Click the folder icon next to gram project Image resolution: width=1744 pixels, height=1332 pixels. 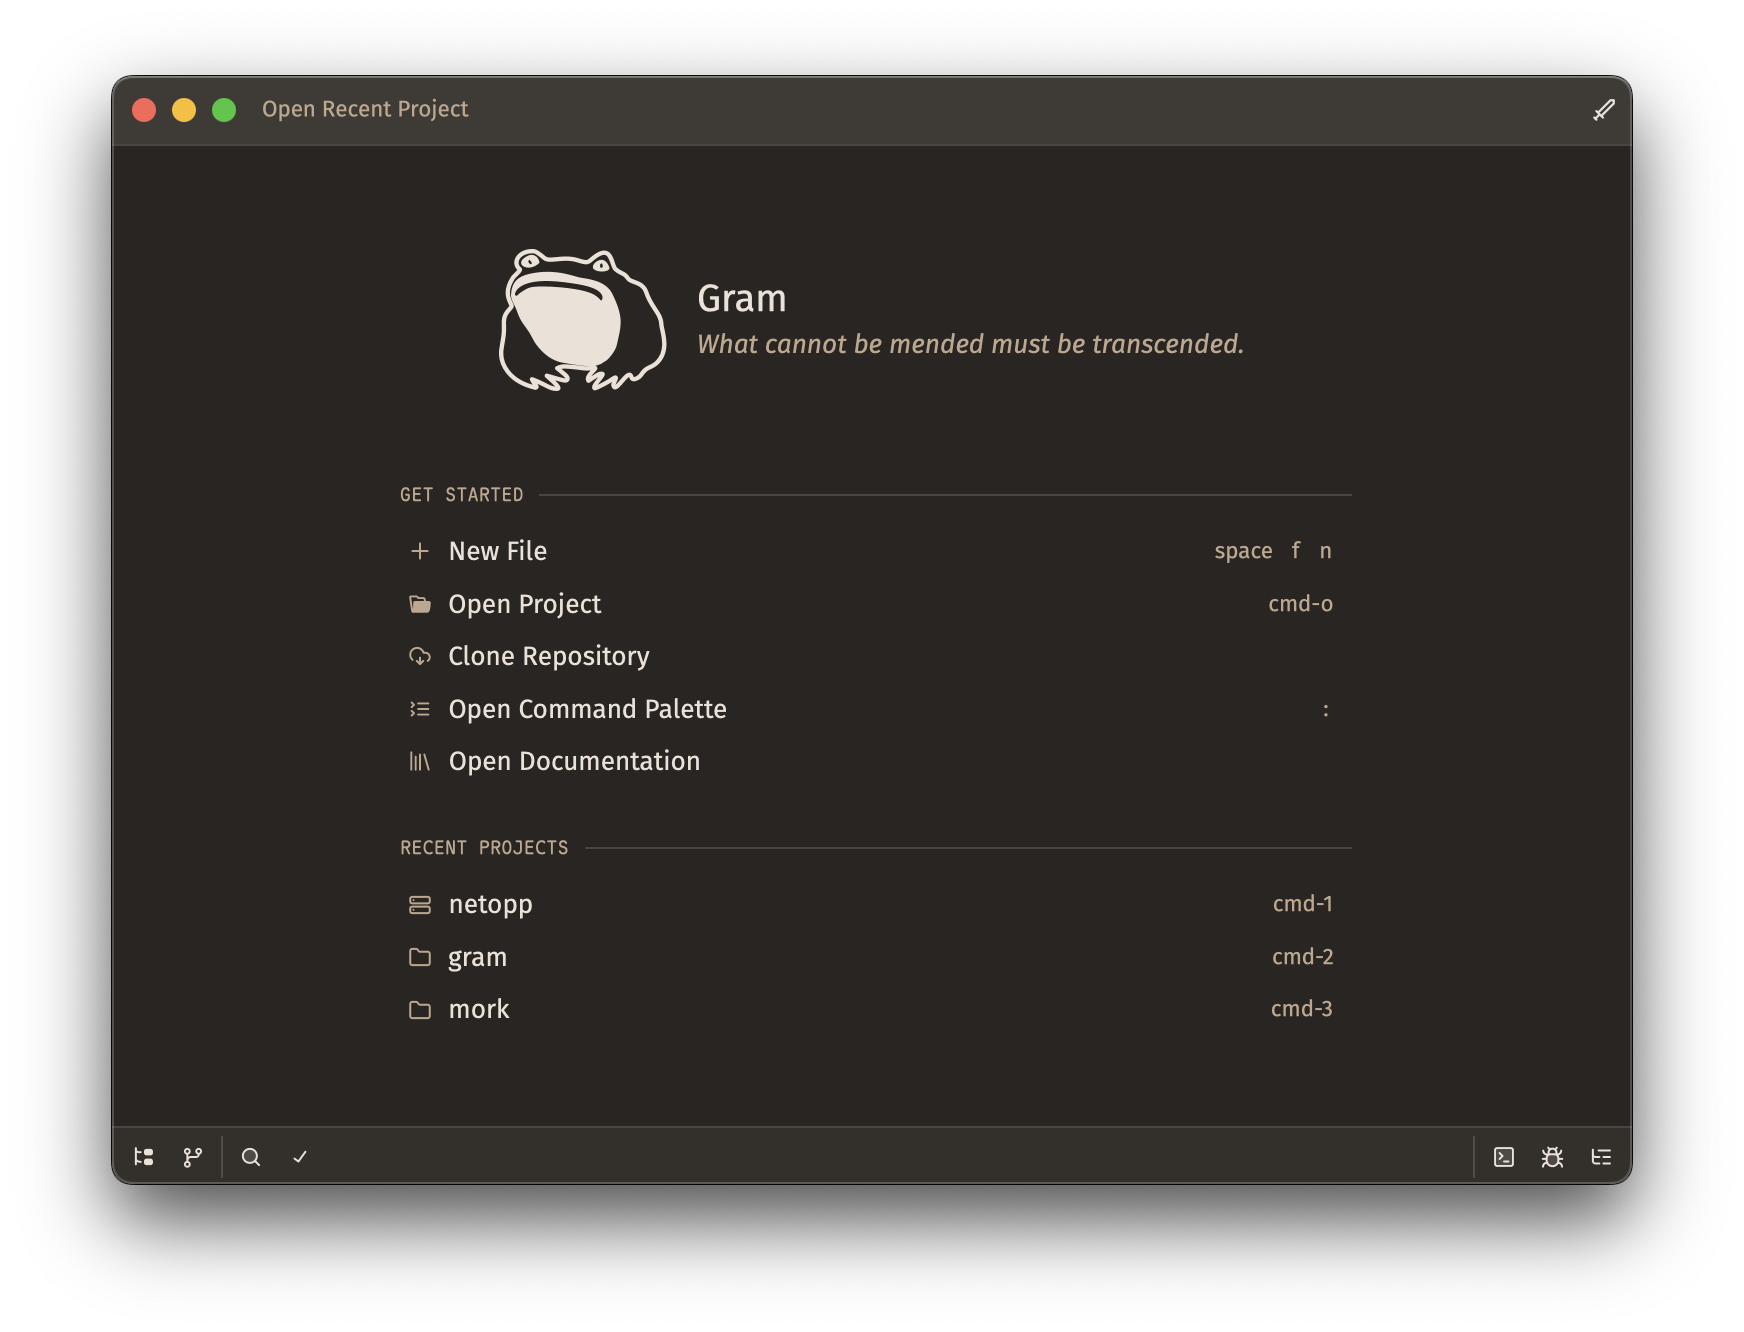pos(420,957)
